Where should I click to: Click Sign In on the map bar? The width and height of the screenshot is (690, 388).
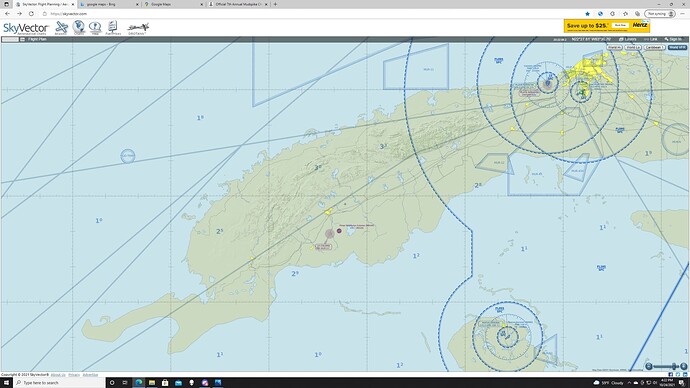[673, 39]
